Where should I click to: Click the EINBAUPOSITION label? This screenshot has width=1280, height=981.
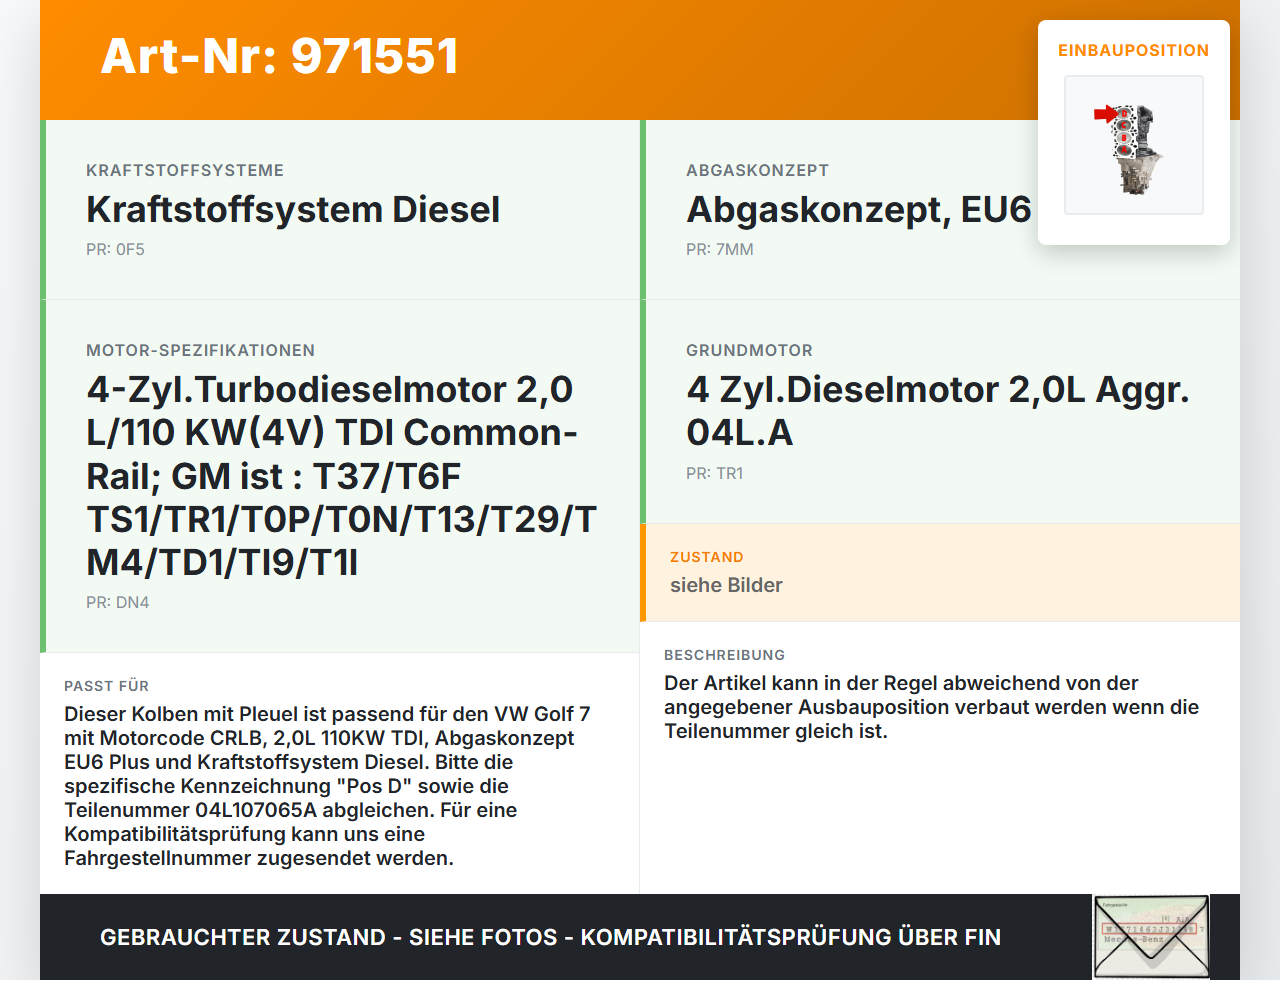(x=1133, y=50)
